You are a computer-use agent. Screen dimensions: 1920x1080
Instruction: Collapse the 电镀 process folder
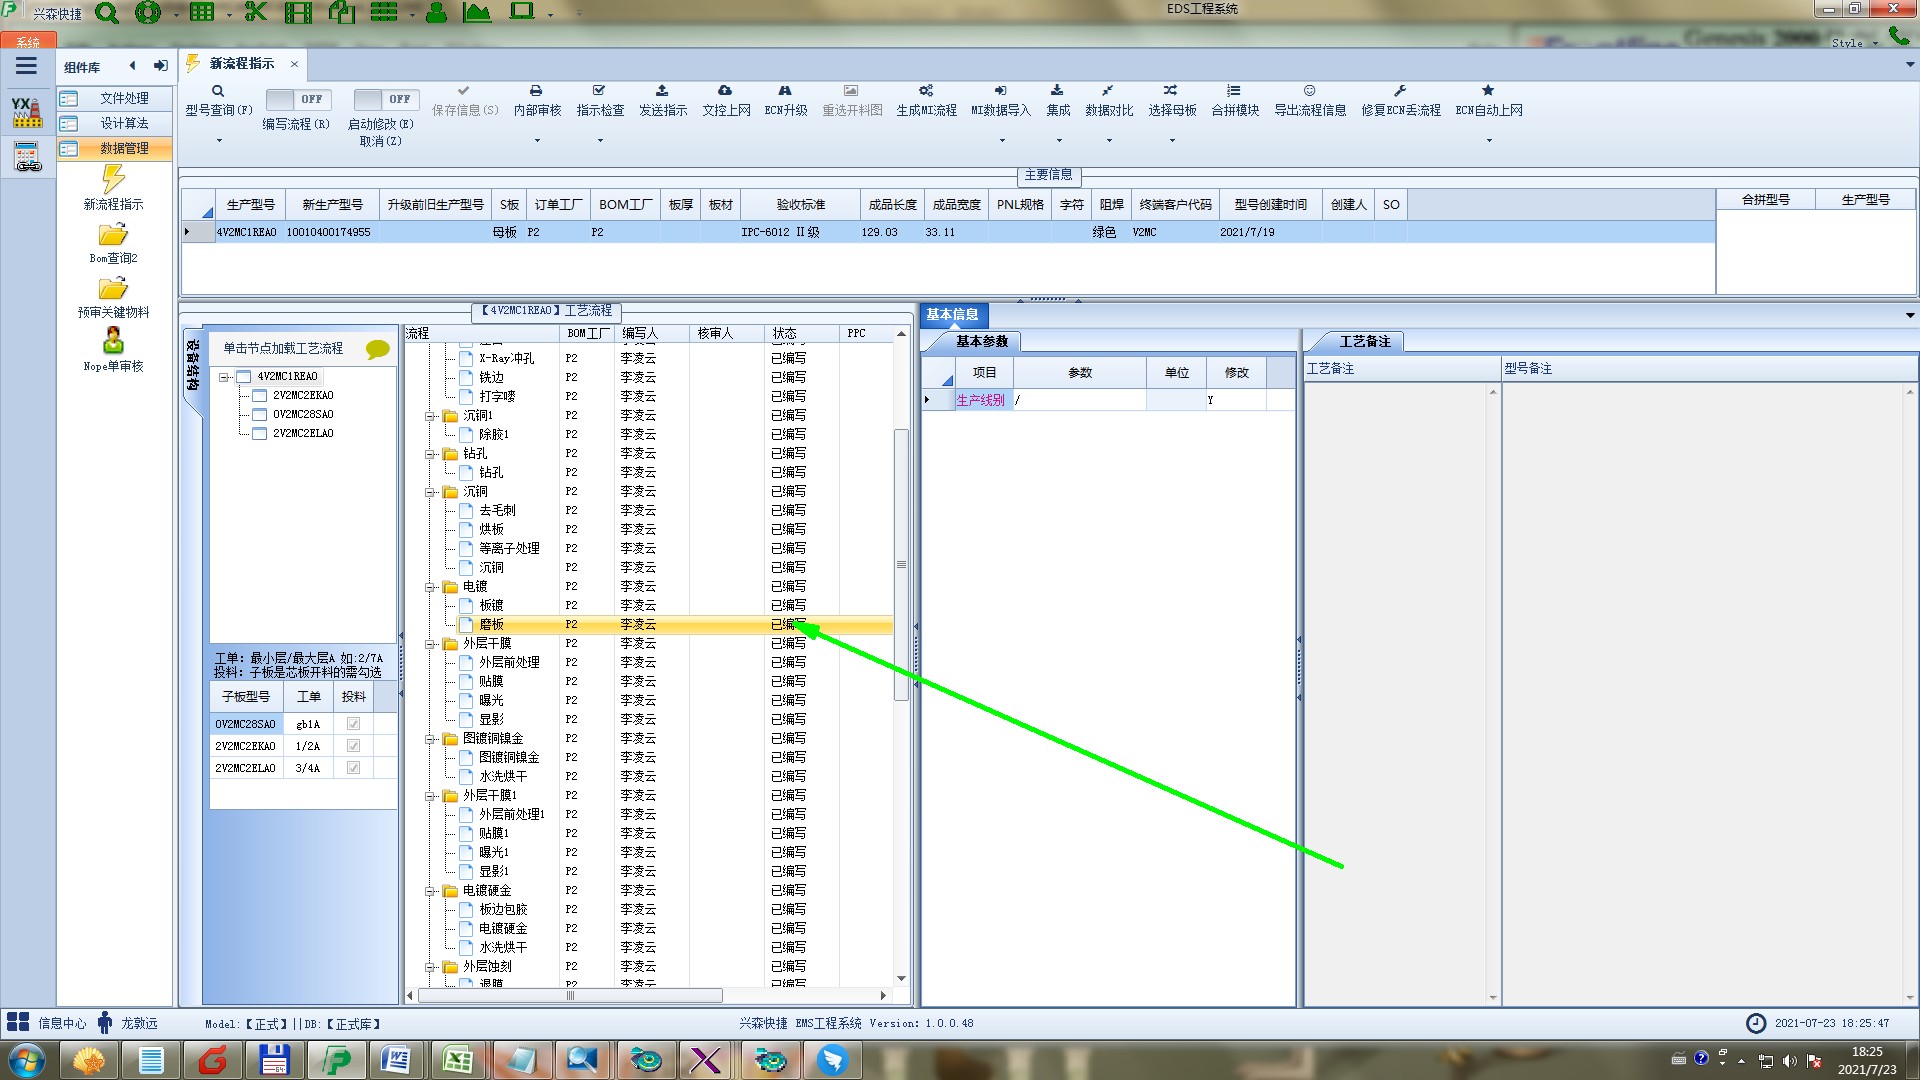tap(431, 587)
